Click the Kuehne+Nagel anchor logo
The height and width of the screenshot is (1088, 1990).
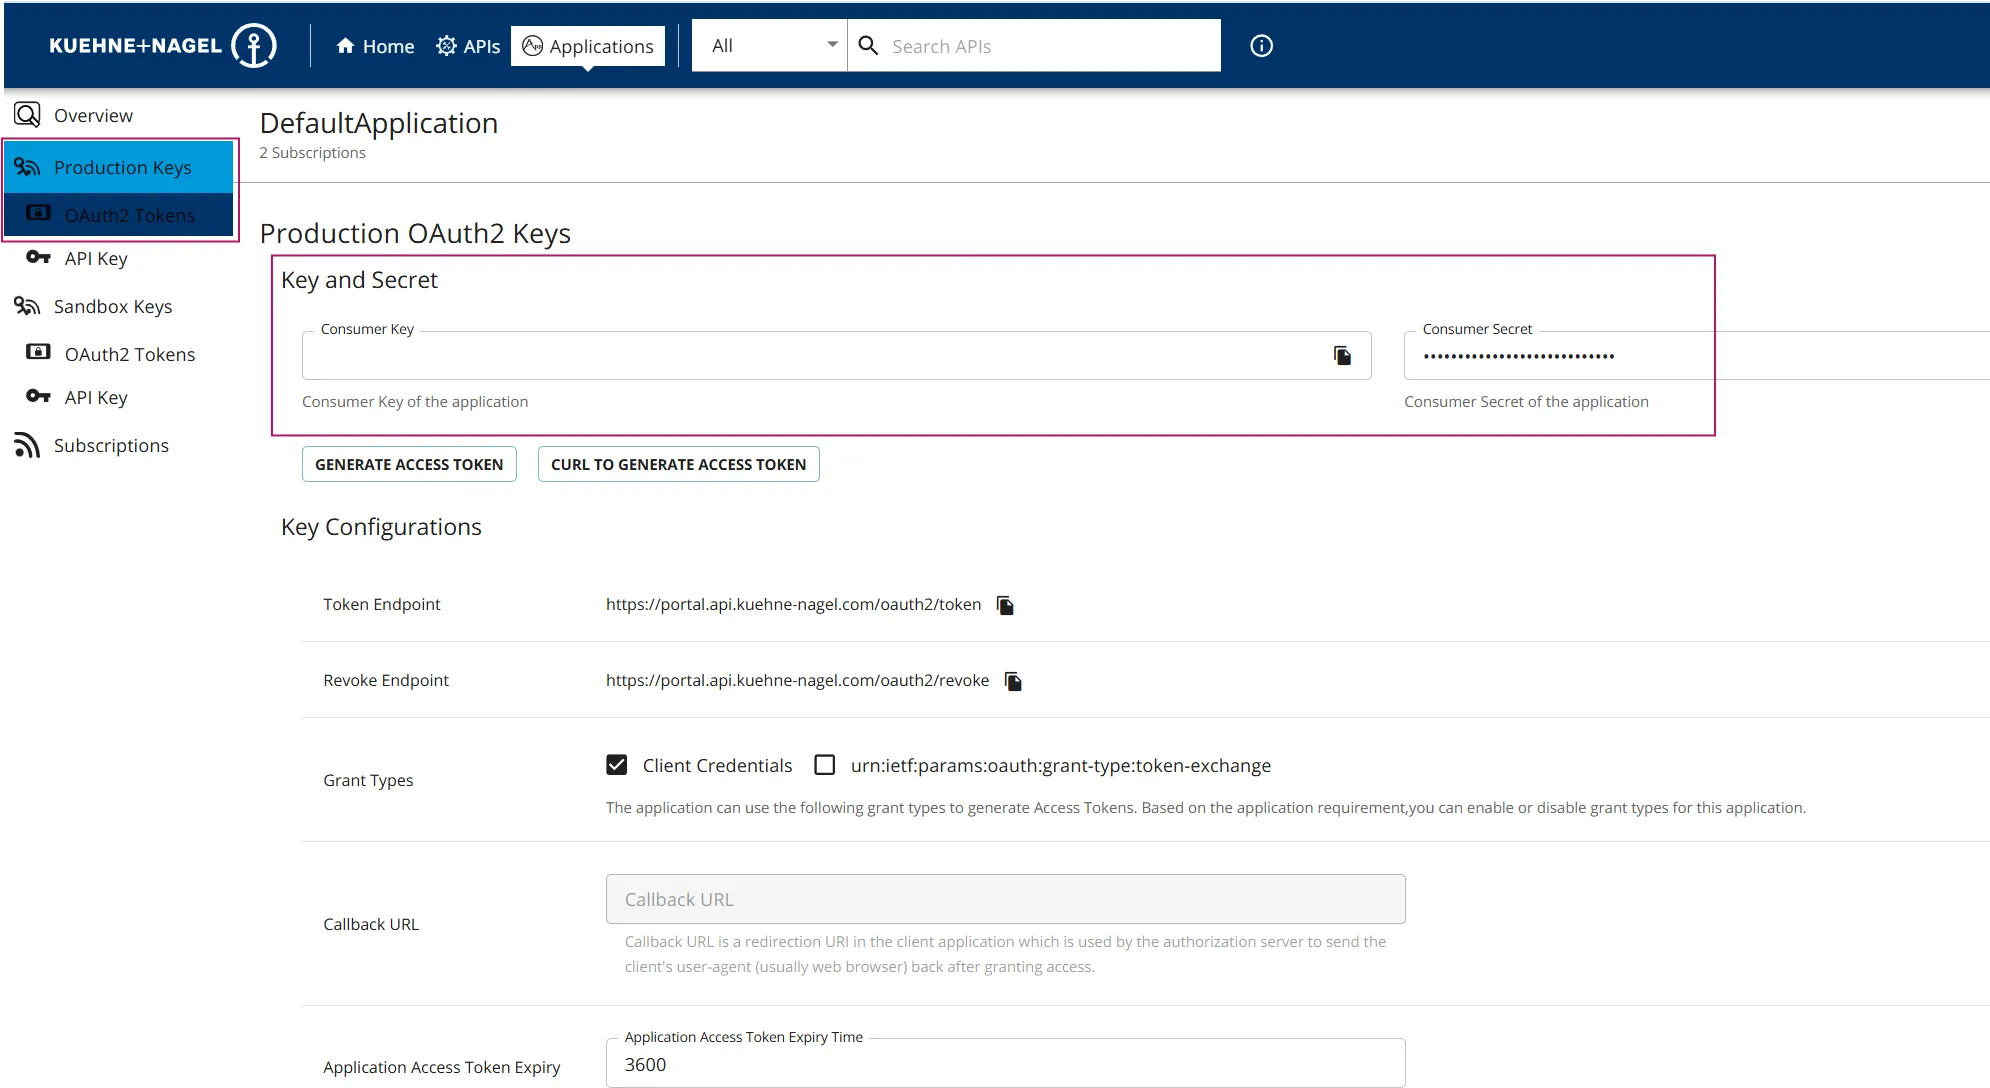click(254, 46)
